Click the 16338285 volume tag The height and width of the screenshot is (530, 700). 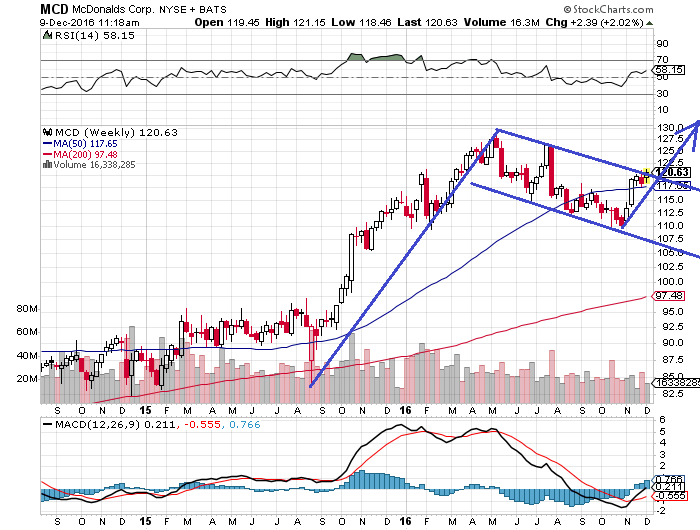[676, 383]
